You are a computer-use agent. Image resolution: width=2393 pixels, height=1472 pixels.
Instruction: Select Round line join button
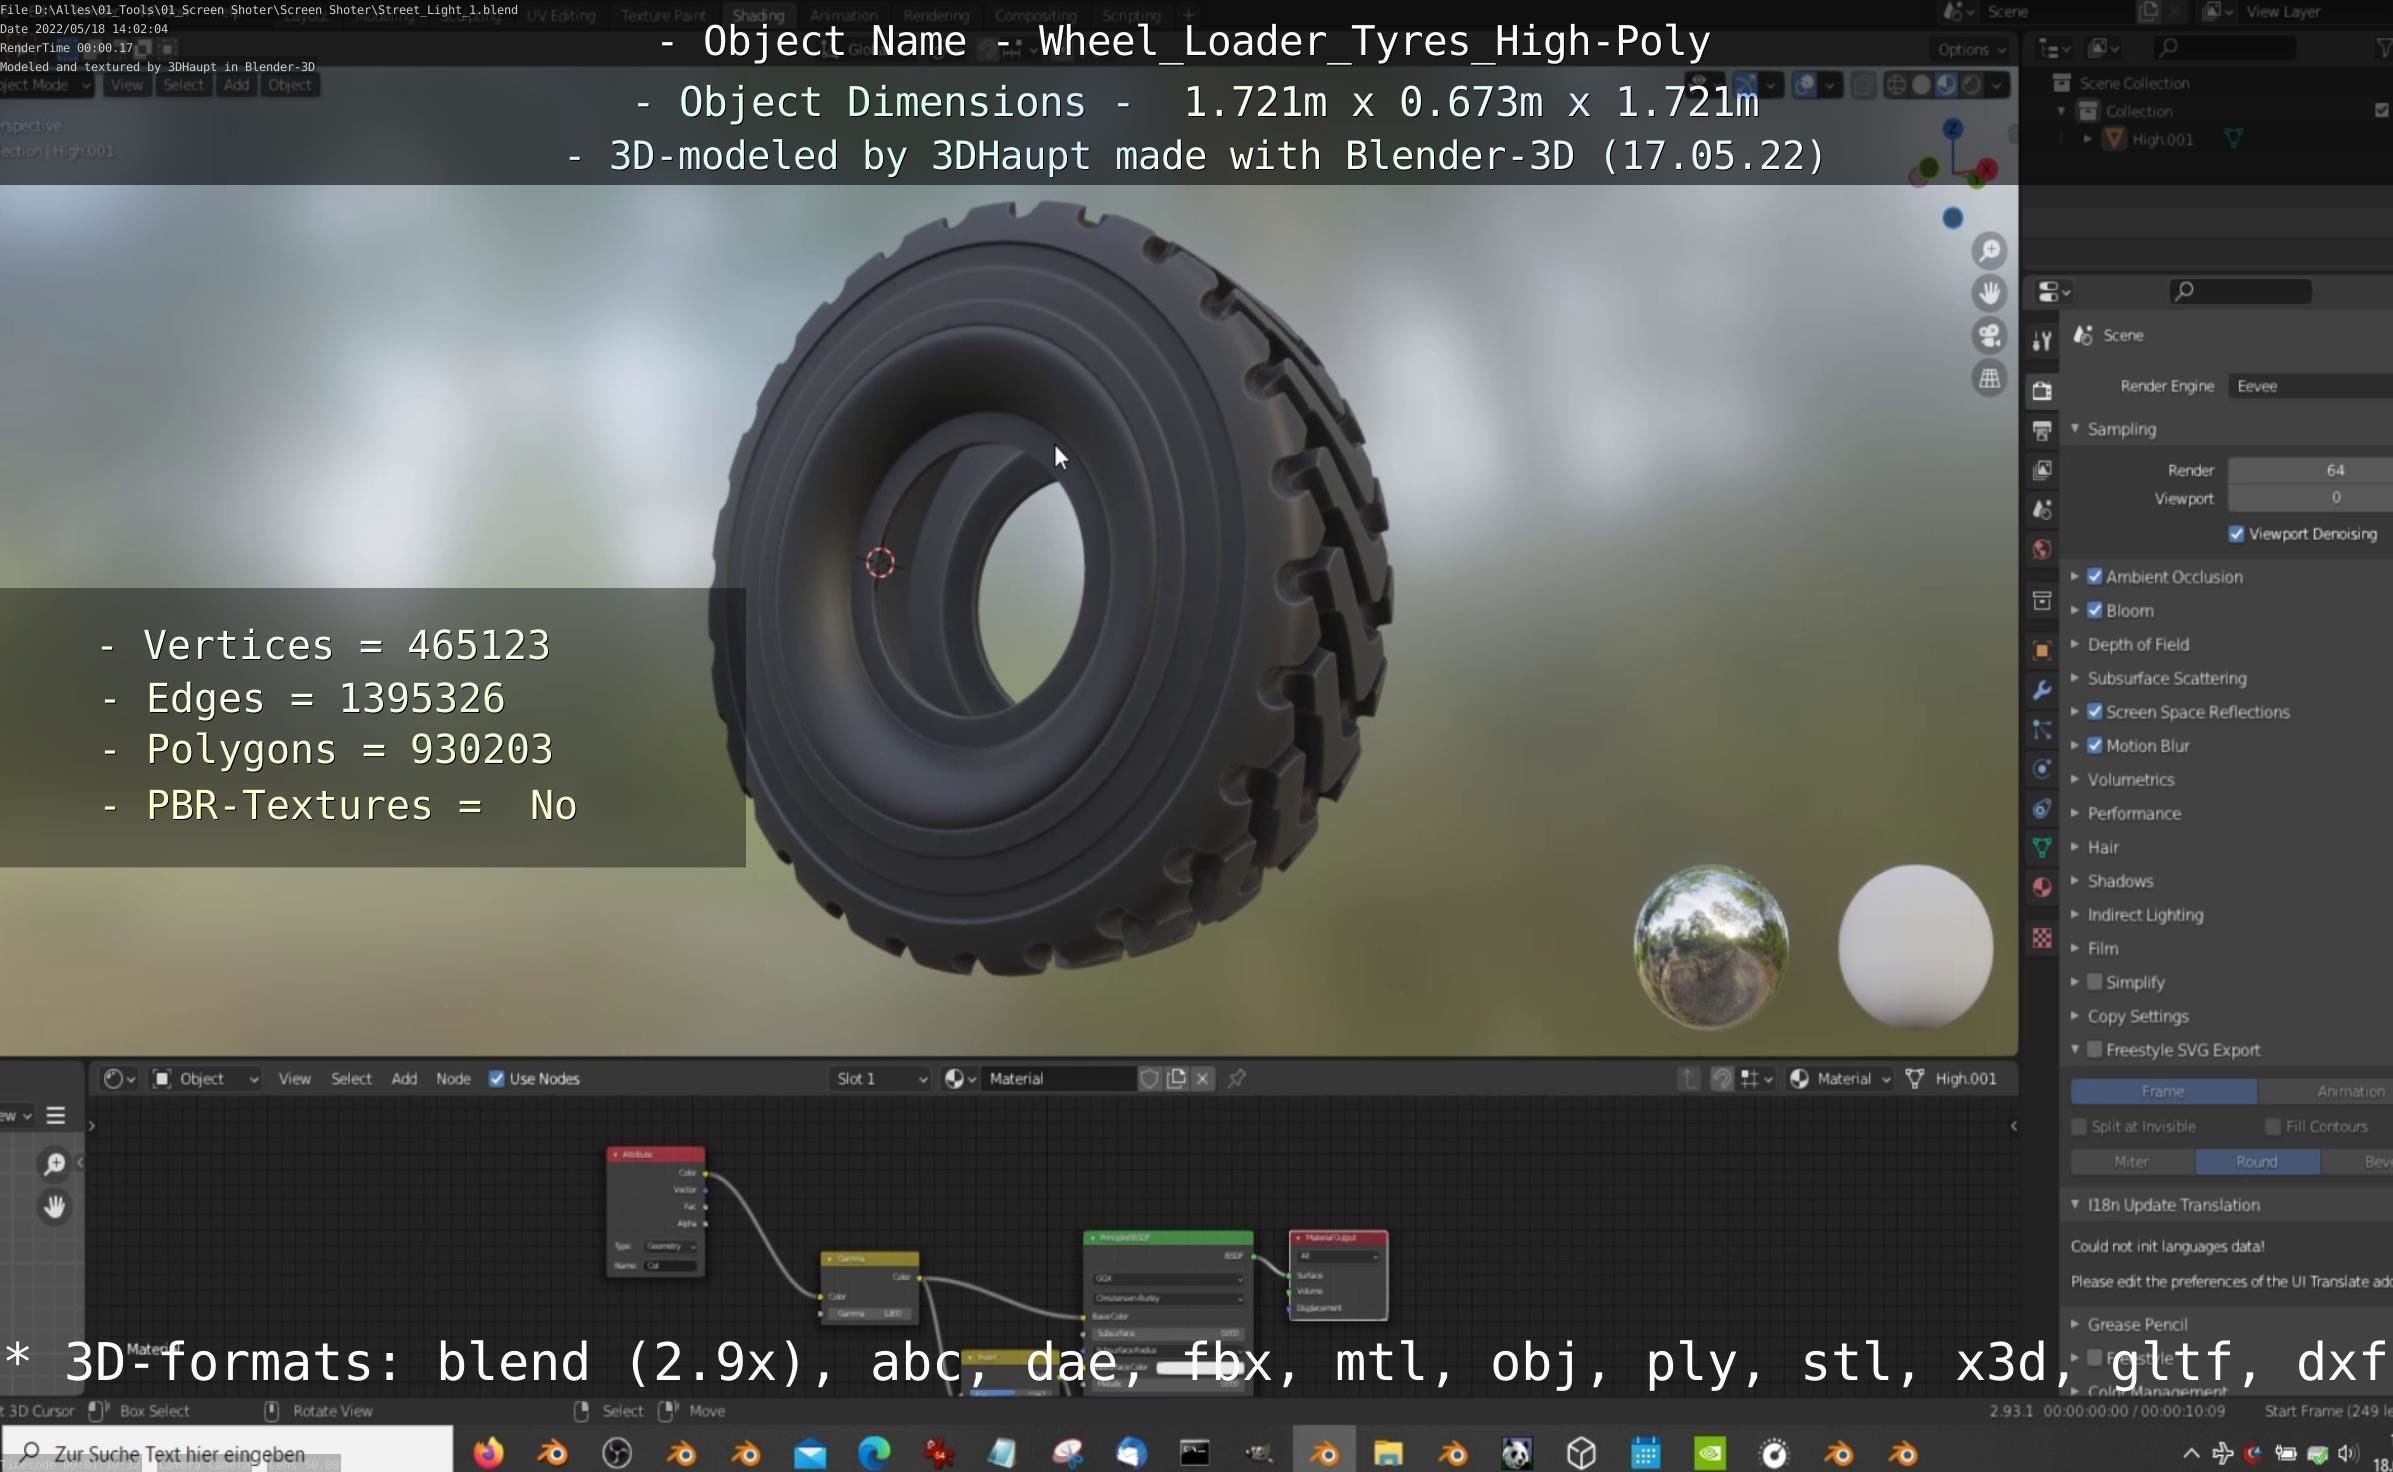coord(2257,1161)
